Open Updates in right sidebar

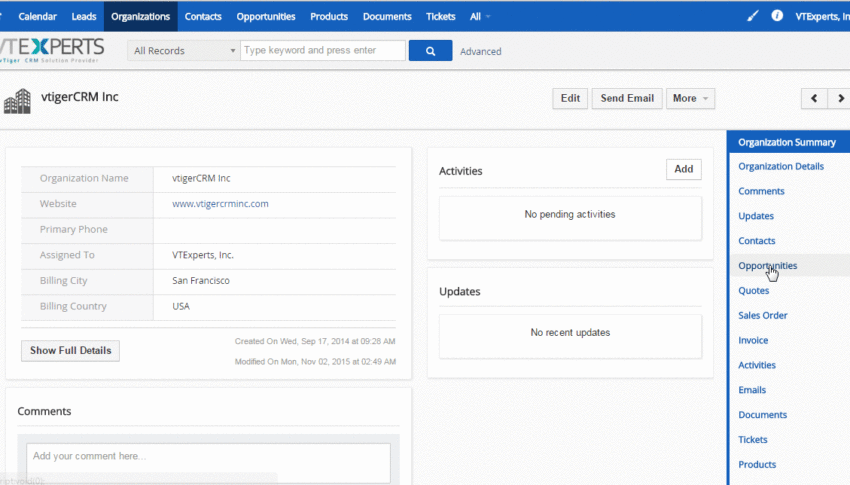[x=756, y=216]
